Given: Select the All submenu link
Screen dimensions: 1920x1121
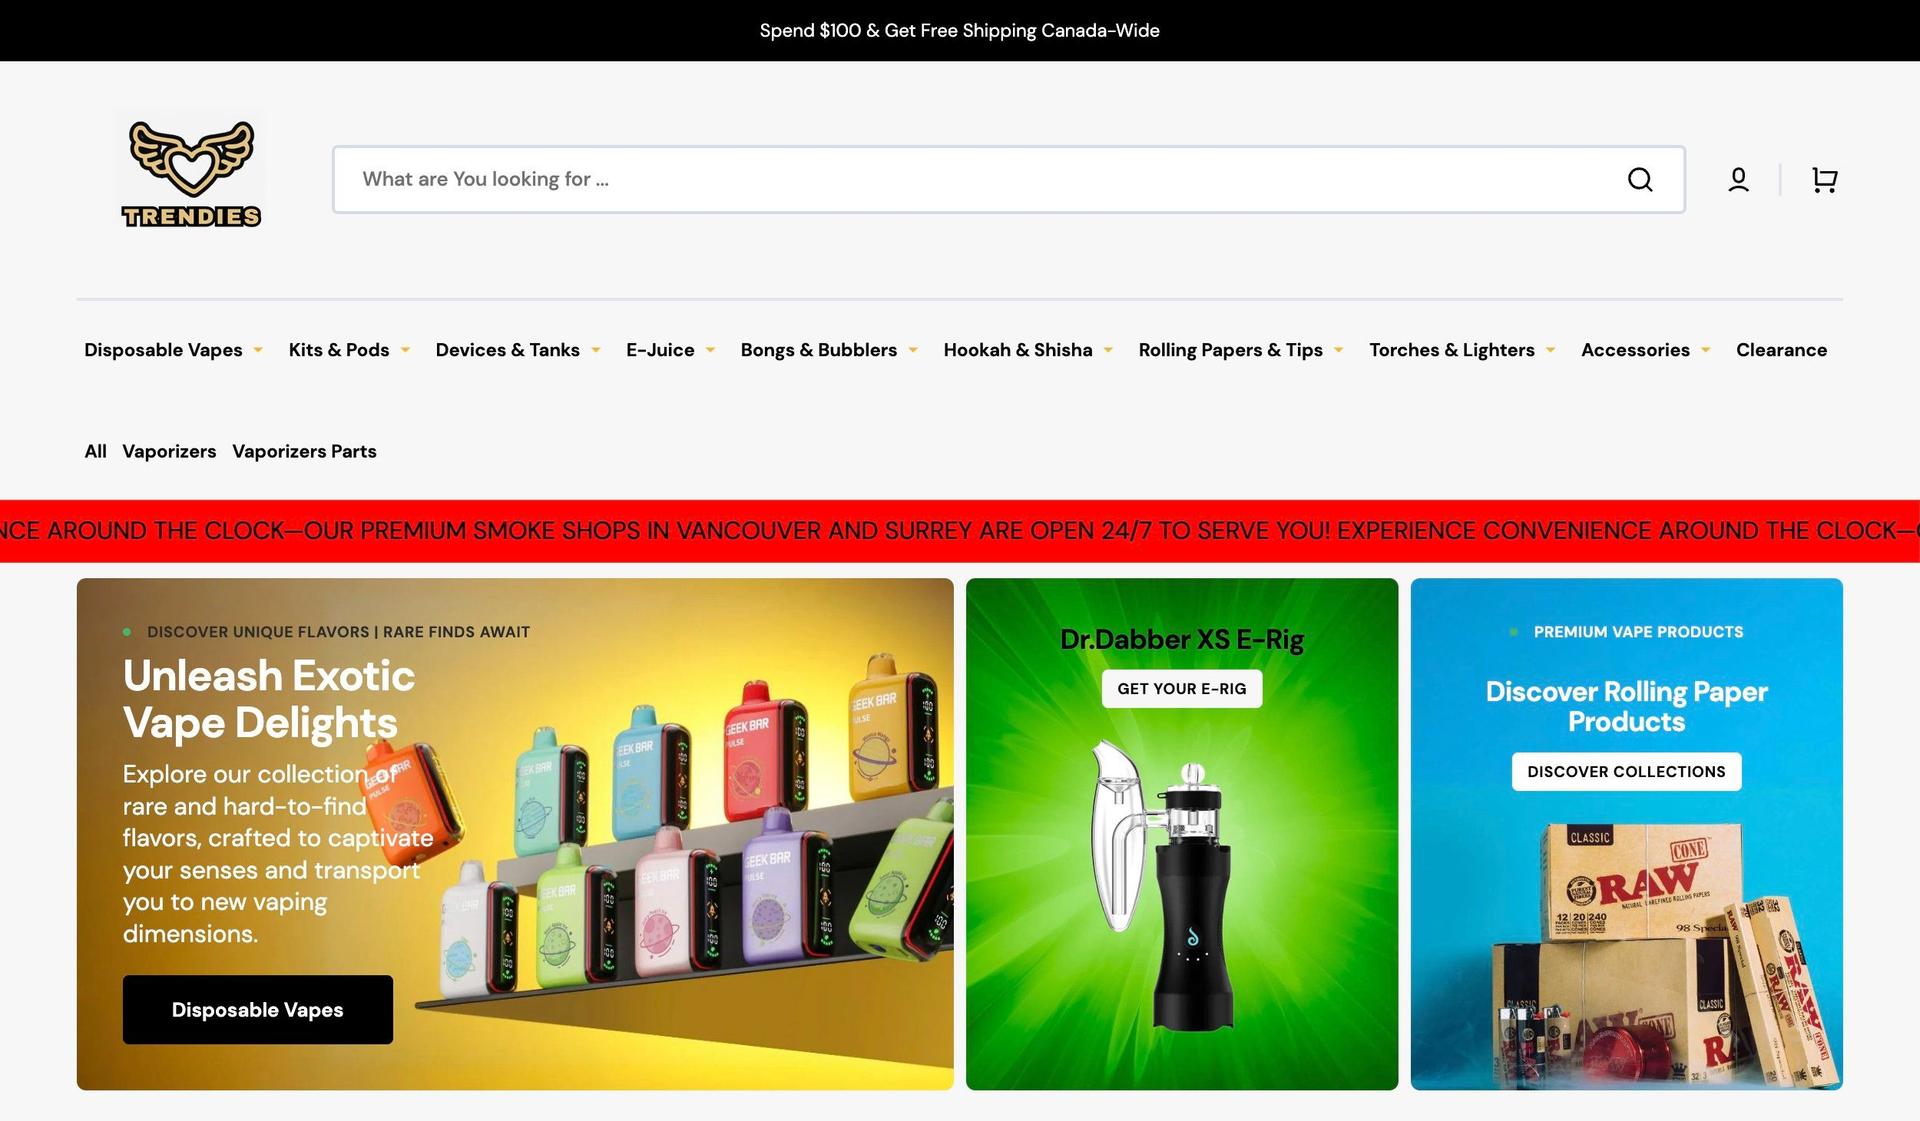Looking at the screenshot, I should coord(95,451).
